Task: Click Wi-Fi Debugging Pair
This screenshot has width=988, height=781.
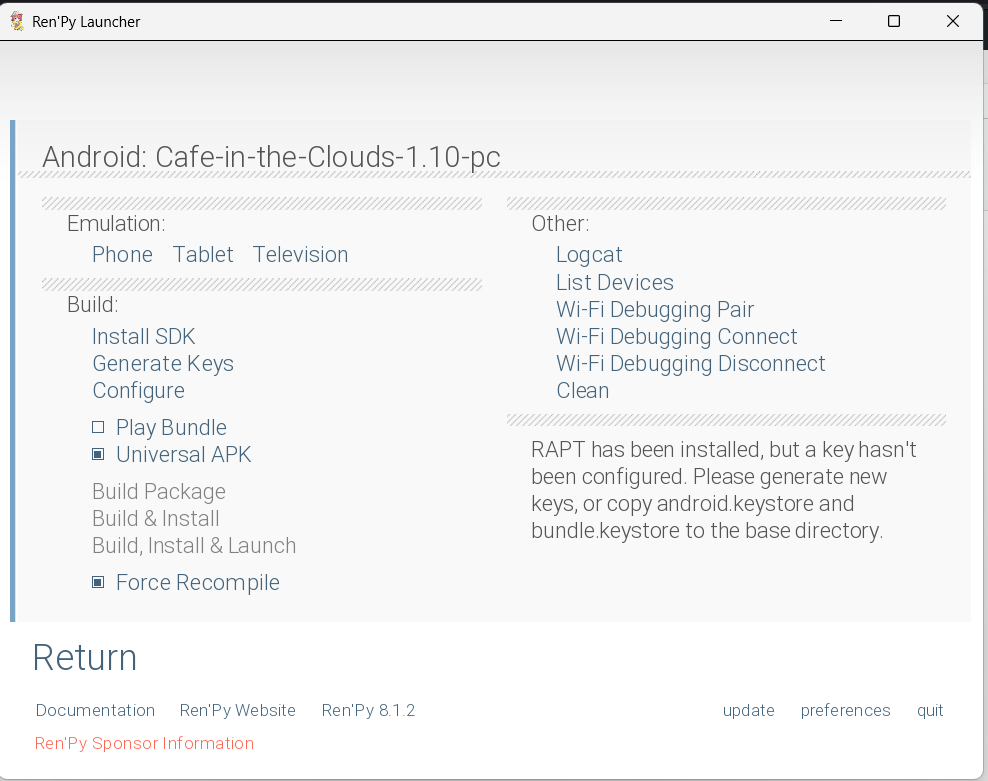Action: (x=655, y=310)
